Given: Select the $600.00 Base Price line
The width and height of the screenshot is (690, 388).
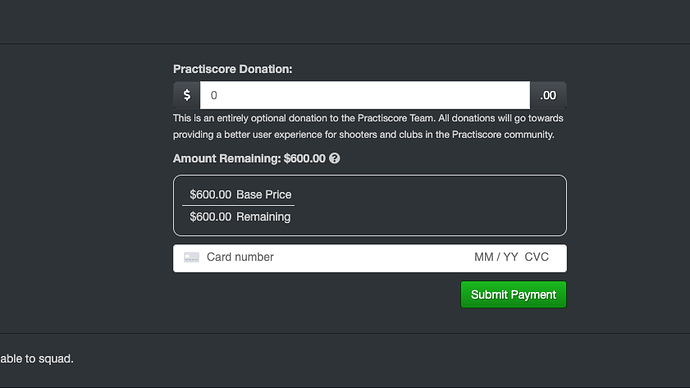Looking at the screenshot, I should (x=240, y=194).
